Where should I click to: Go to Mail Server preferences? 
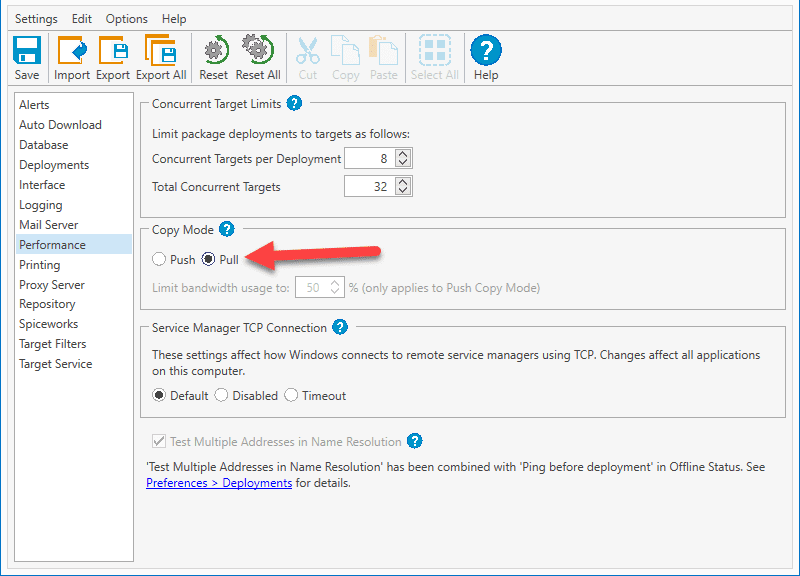coord(73,224)
